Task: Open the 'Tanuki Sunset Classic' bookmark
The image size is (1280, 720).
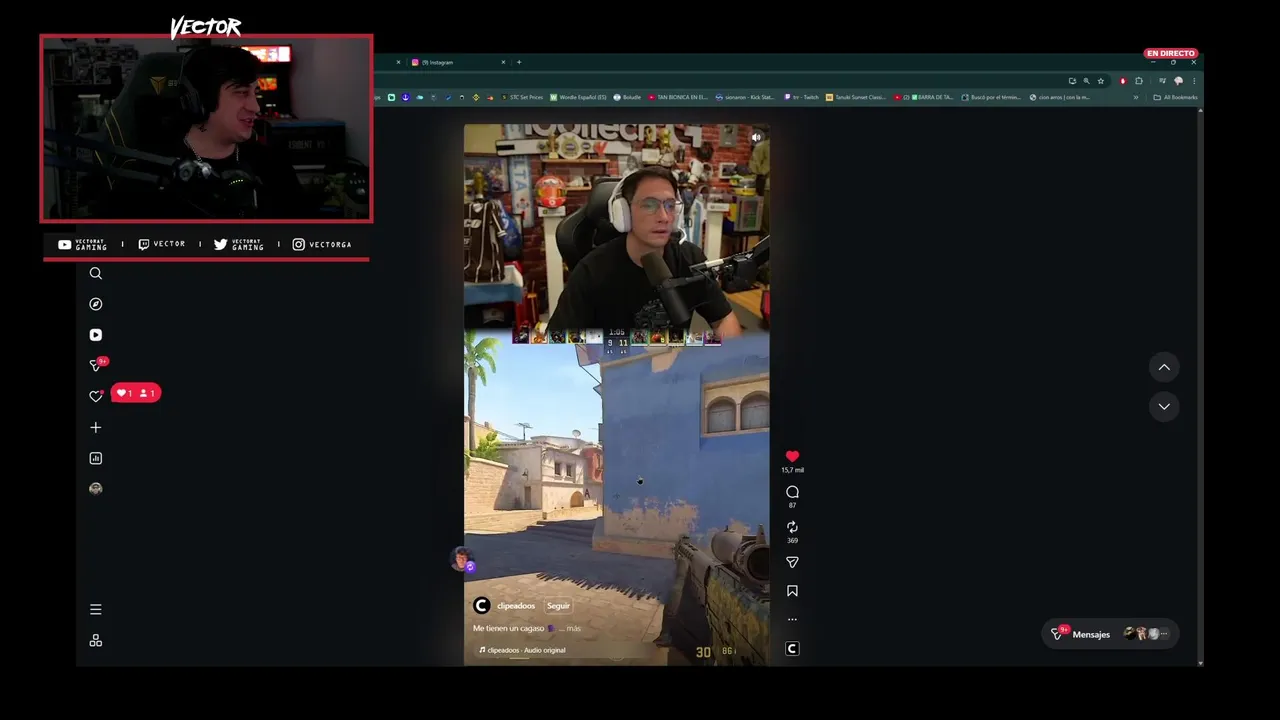Action: (x=856, y=97)
